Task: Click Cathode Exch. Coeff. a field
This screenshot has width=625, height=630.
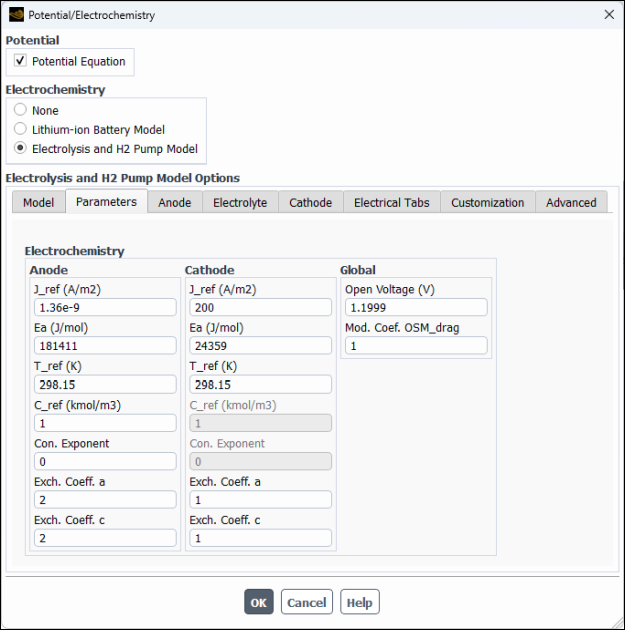Action: point(261,499)
